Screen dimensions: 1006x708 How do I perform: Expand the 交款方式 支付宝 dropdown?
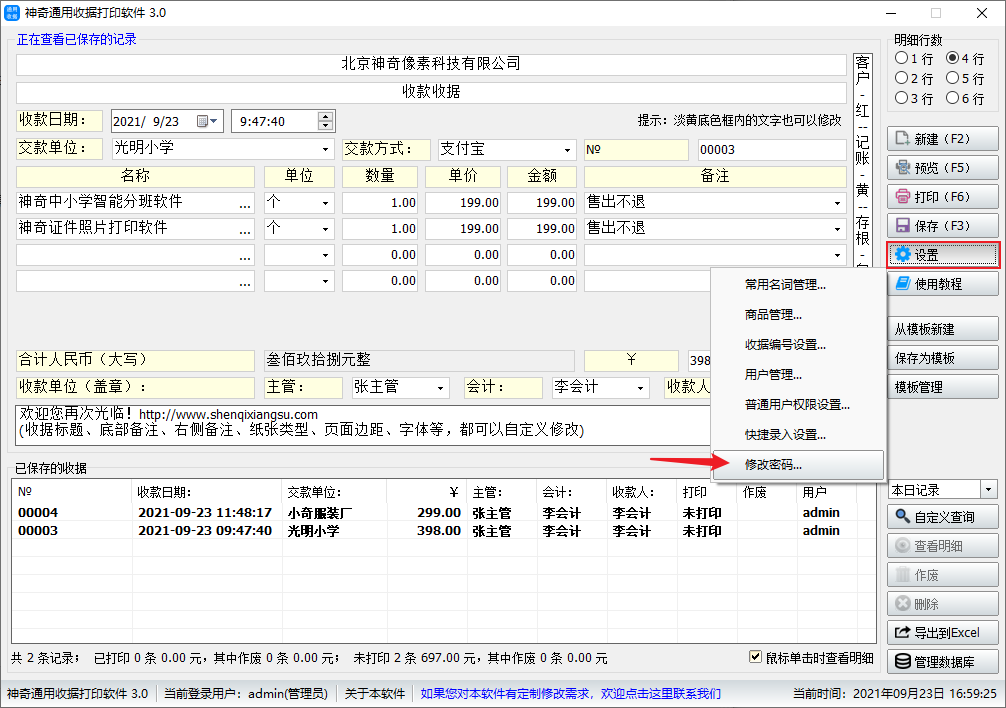[568, 150]
